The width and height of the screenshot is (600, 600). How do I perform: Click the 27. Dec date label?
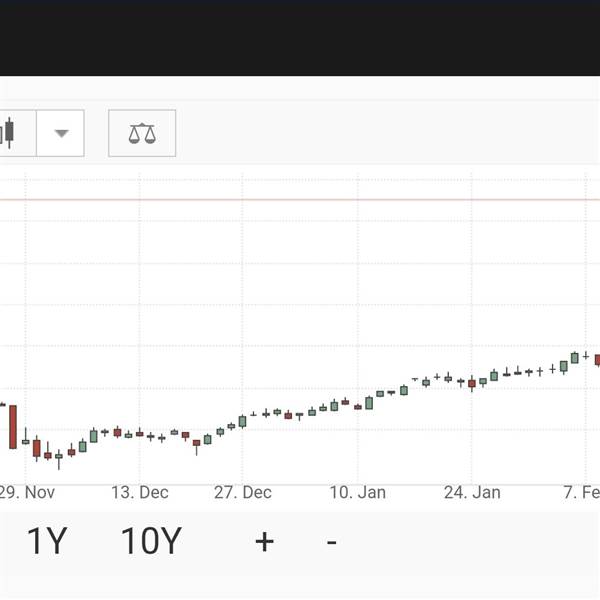point(243,492)
